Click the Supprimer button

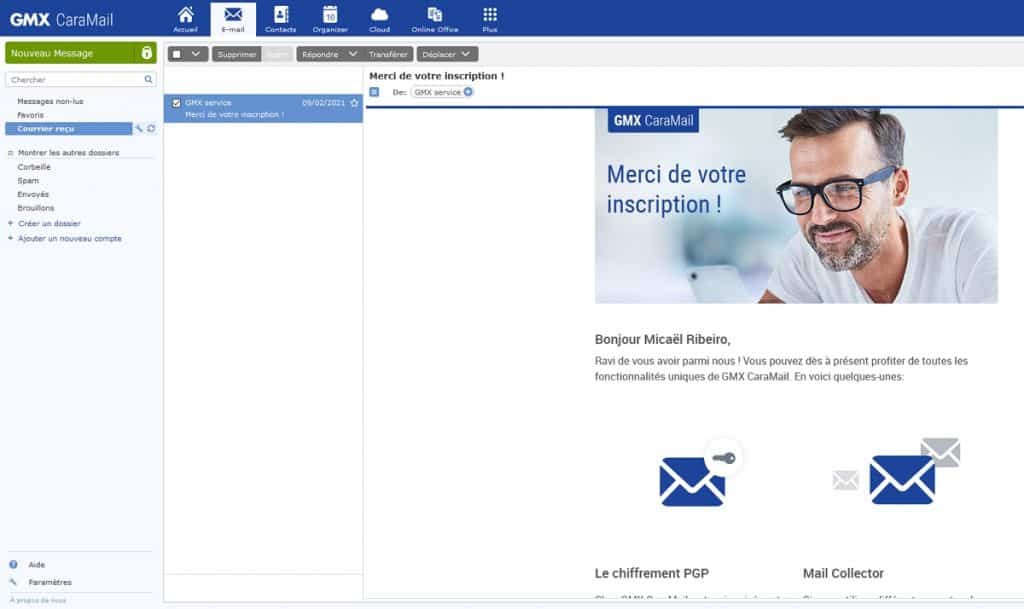tap(236, 54)
